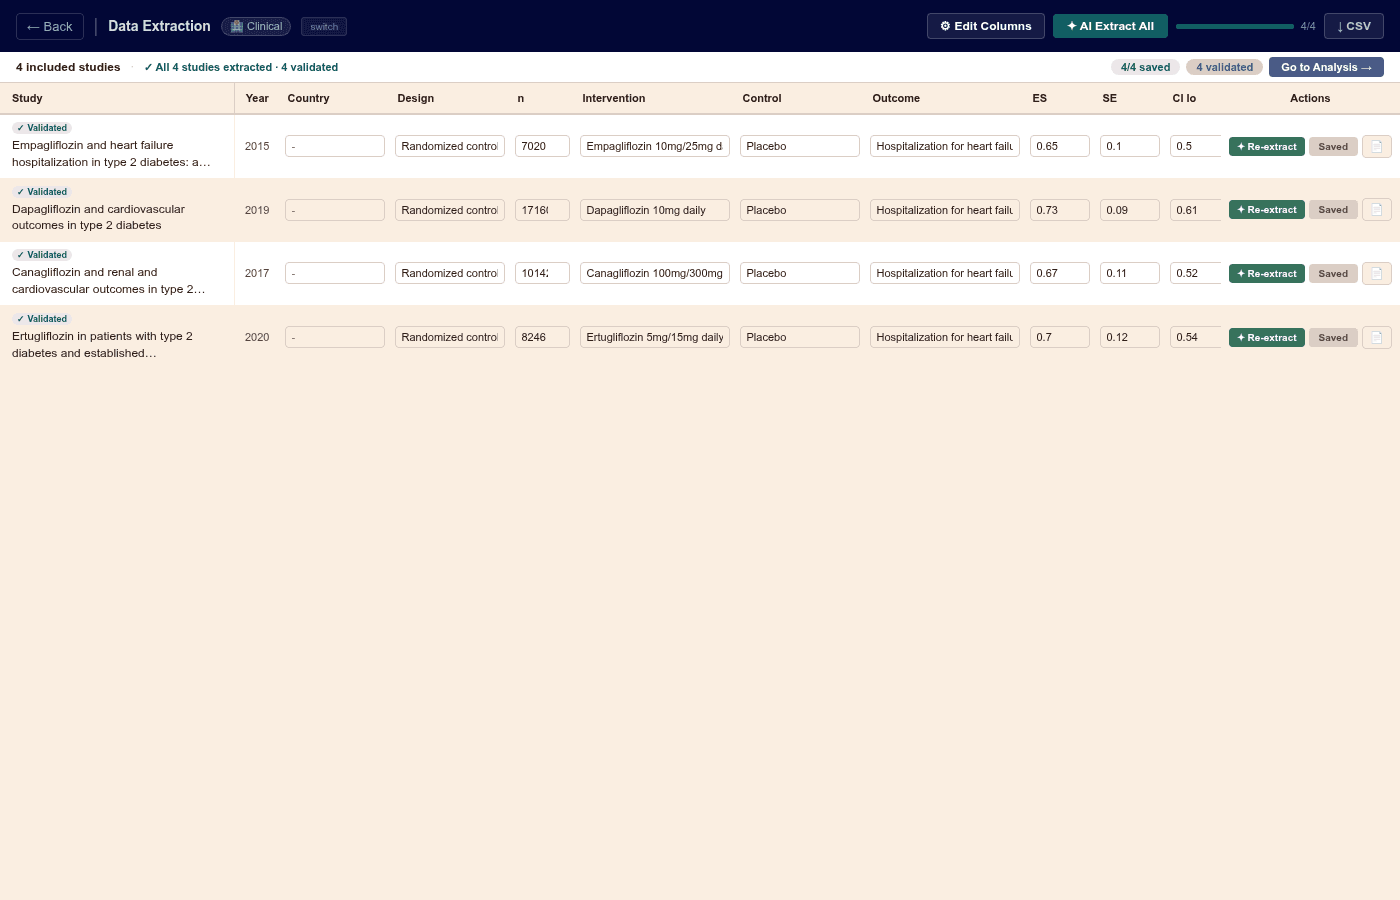
Task: Edit SE field showing 0.1
Action: [x=1130, y=146]
